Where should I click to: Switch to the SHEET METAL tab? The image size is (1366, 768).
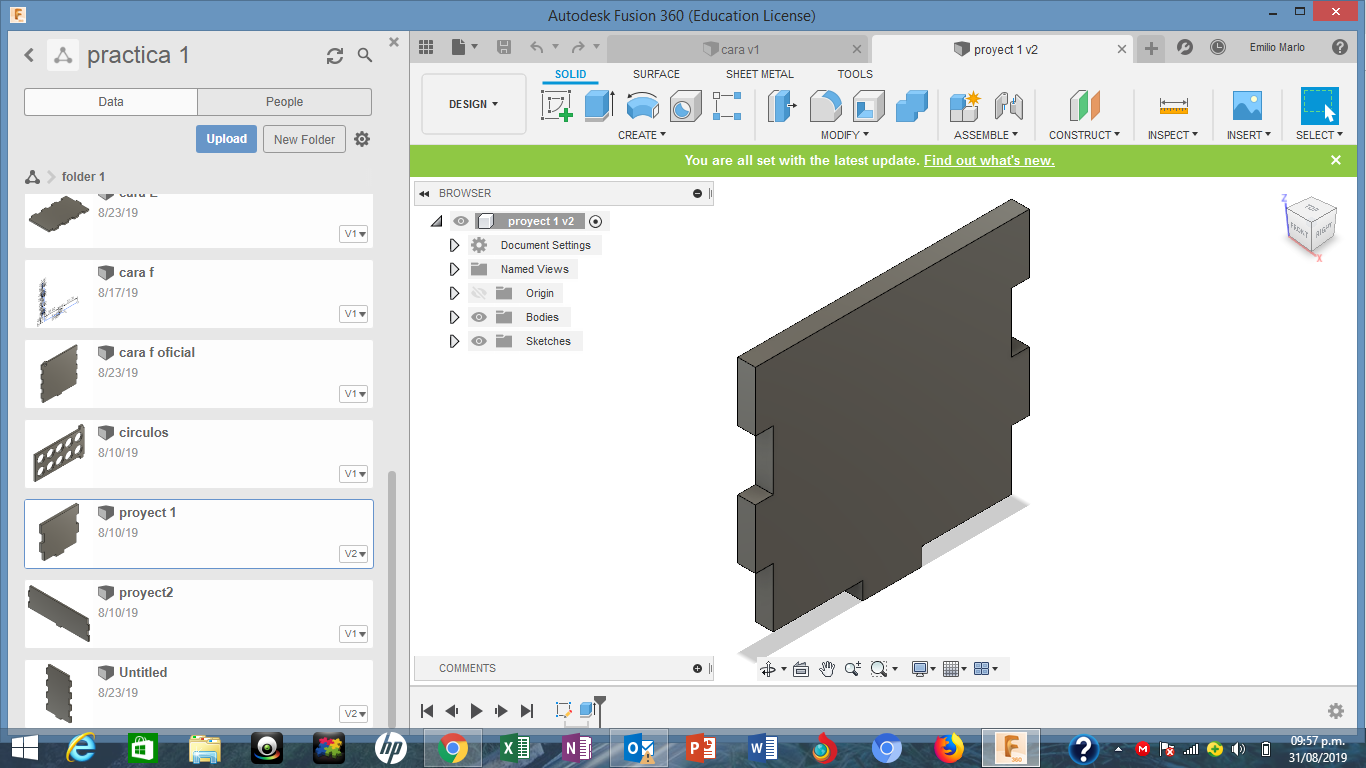[760, 74]
